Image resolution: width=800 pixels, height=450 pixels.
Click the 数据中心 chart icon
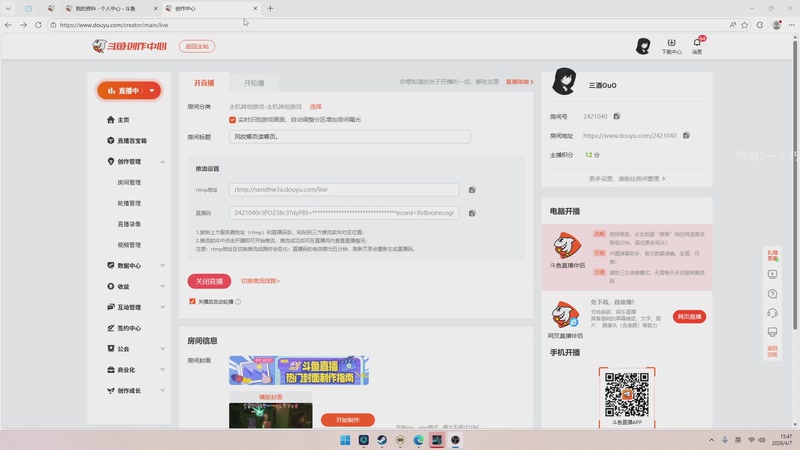tap(111, 265)
